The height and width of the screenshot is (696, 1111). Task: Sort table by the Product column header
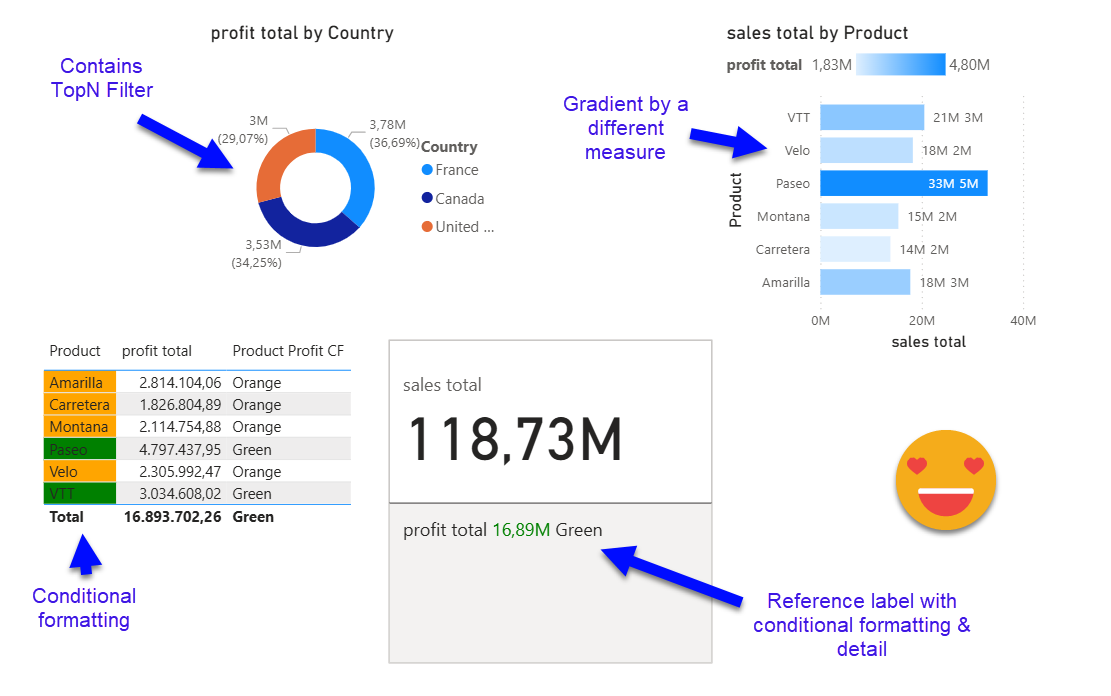pos(75,351)
